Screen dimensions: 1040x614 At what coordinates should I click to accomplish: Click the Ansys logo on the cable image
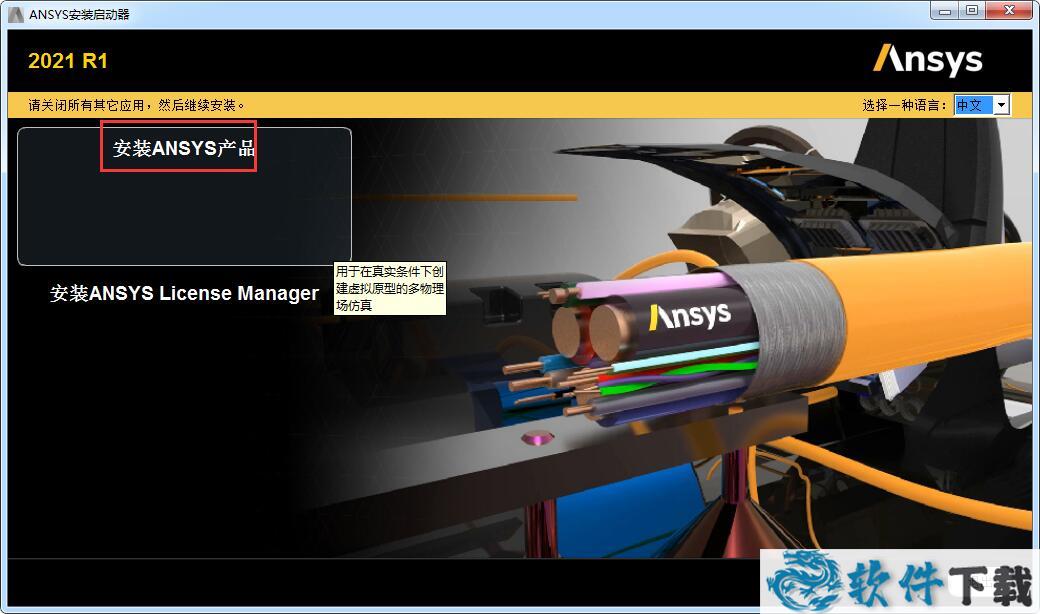pyautogui.click(x=690, y=316)
